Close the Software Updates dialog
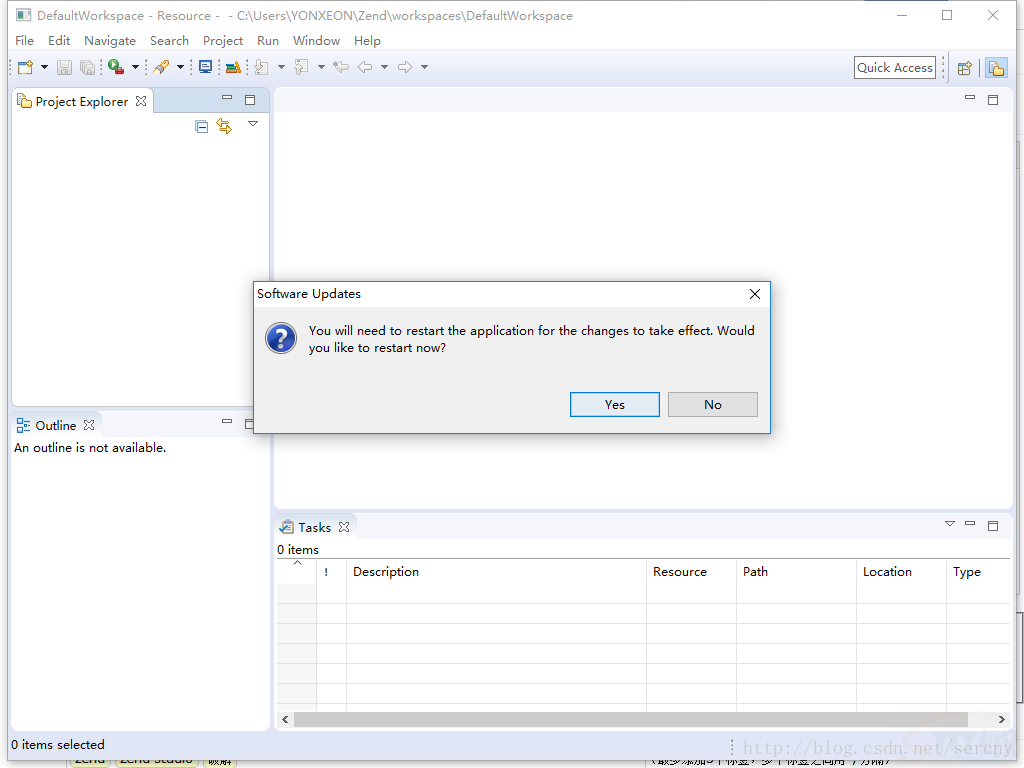This screenshot has height=768, width=1024. pos(754,294)
